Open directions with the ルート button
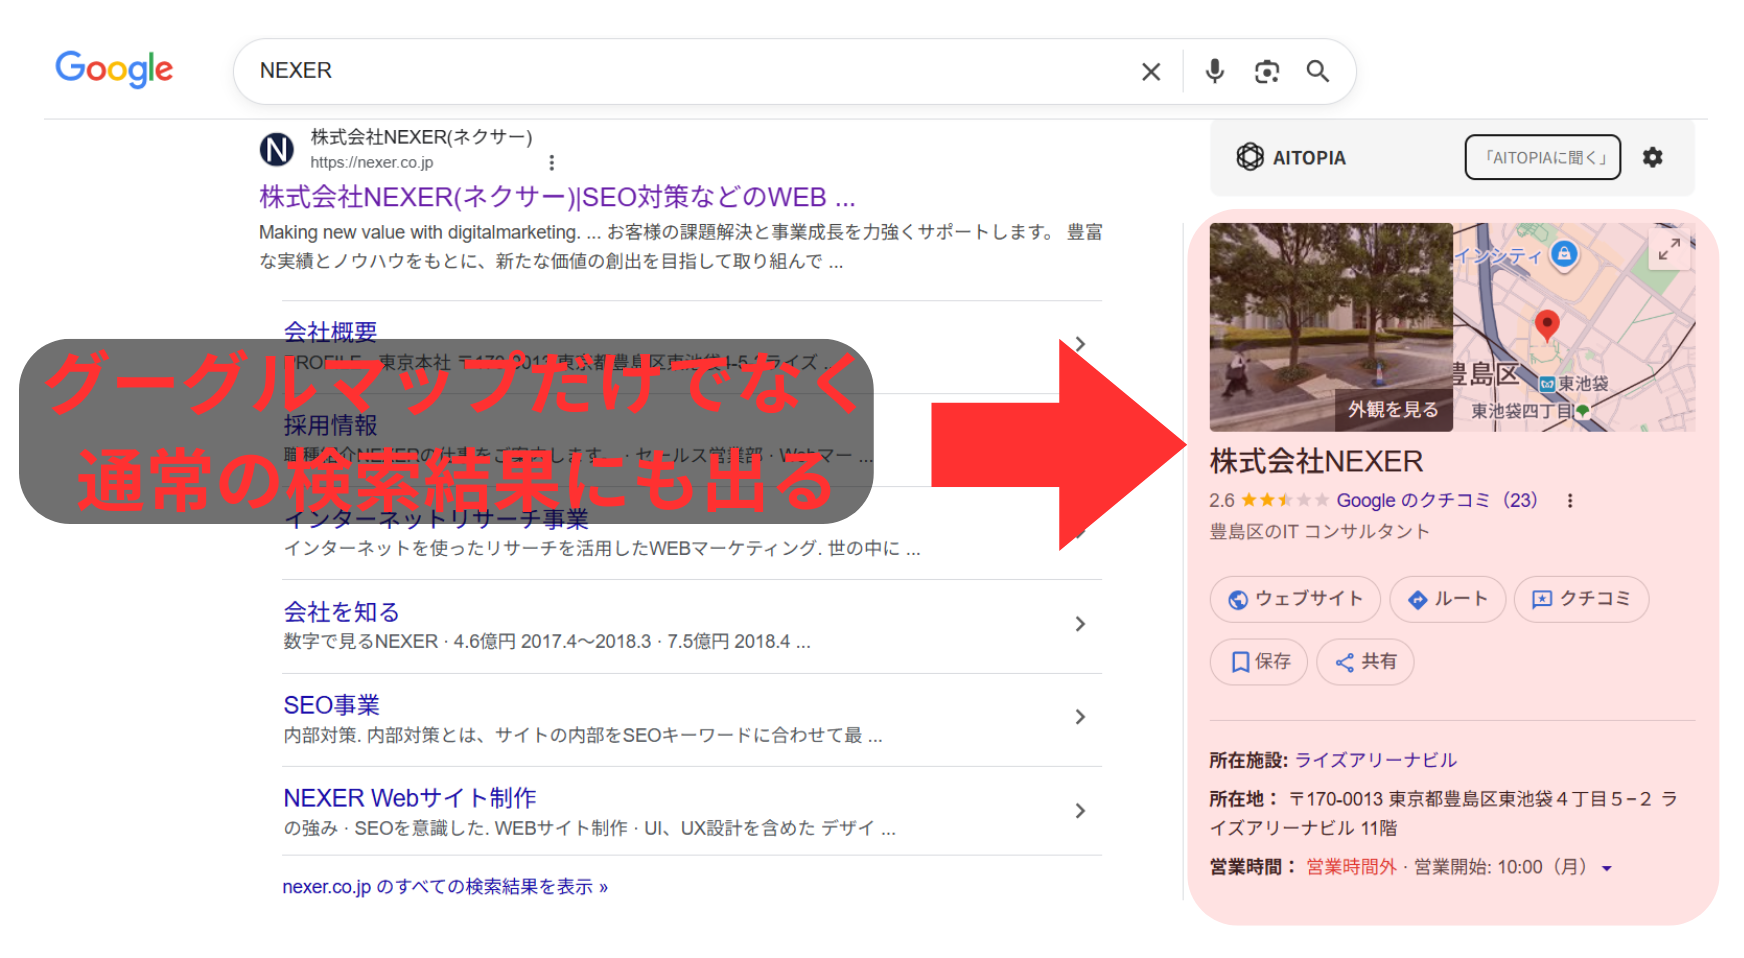1744x958 pixels. (1447, 599)
